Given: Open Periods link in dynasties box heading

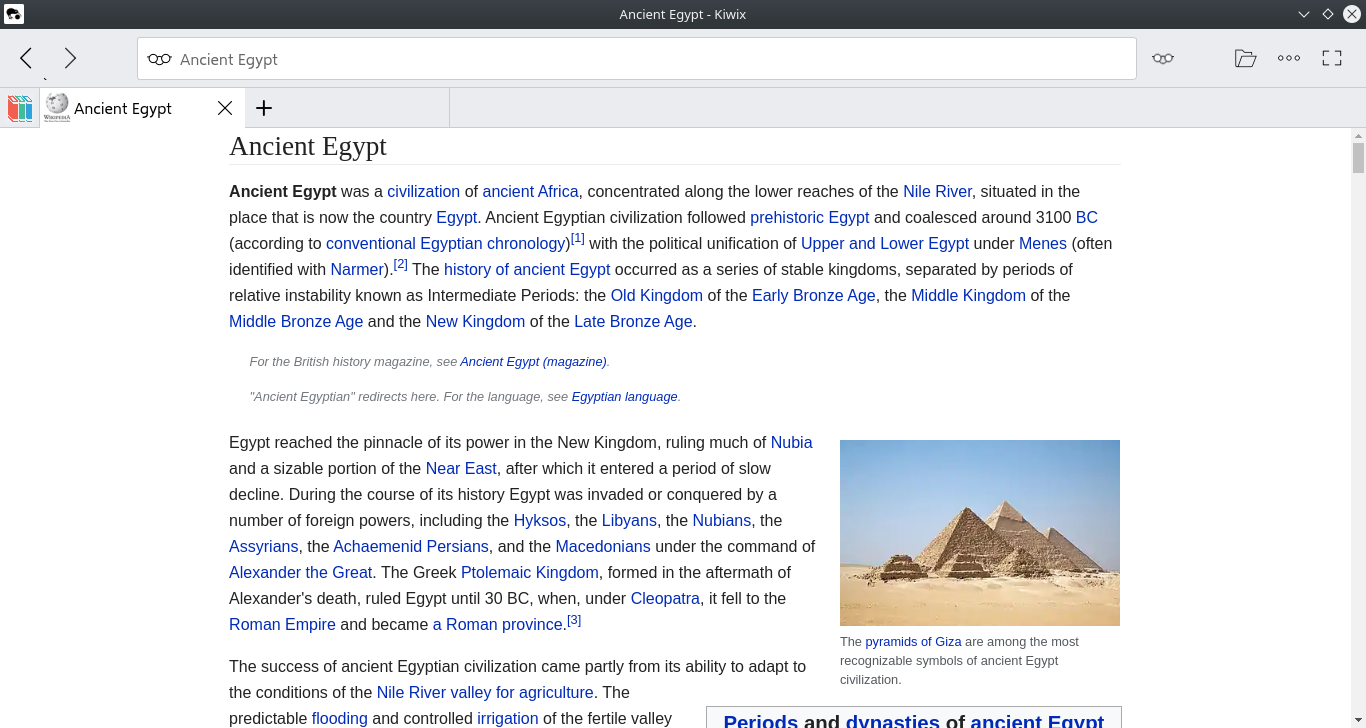Looking at the screenshot, I should (x=760, y=721).
